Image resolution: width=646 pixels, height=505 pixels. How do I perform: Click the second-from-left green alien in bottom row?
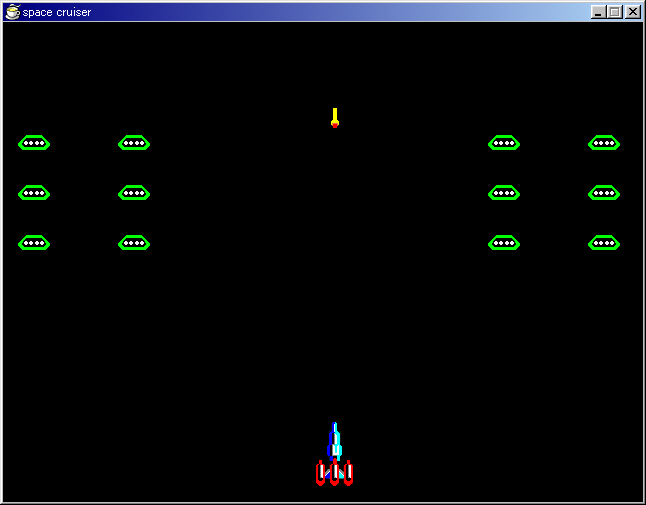coord(134,243)
